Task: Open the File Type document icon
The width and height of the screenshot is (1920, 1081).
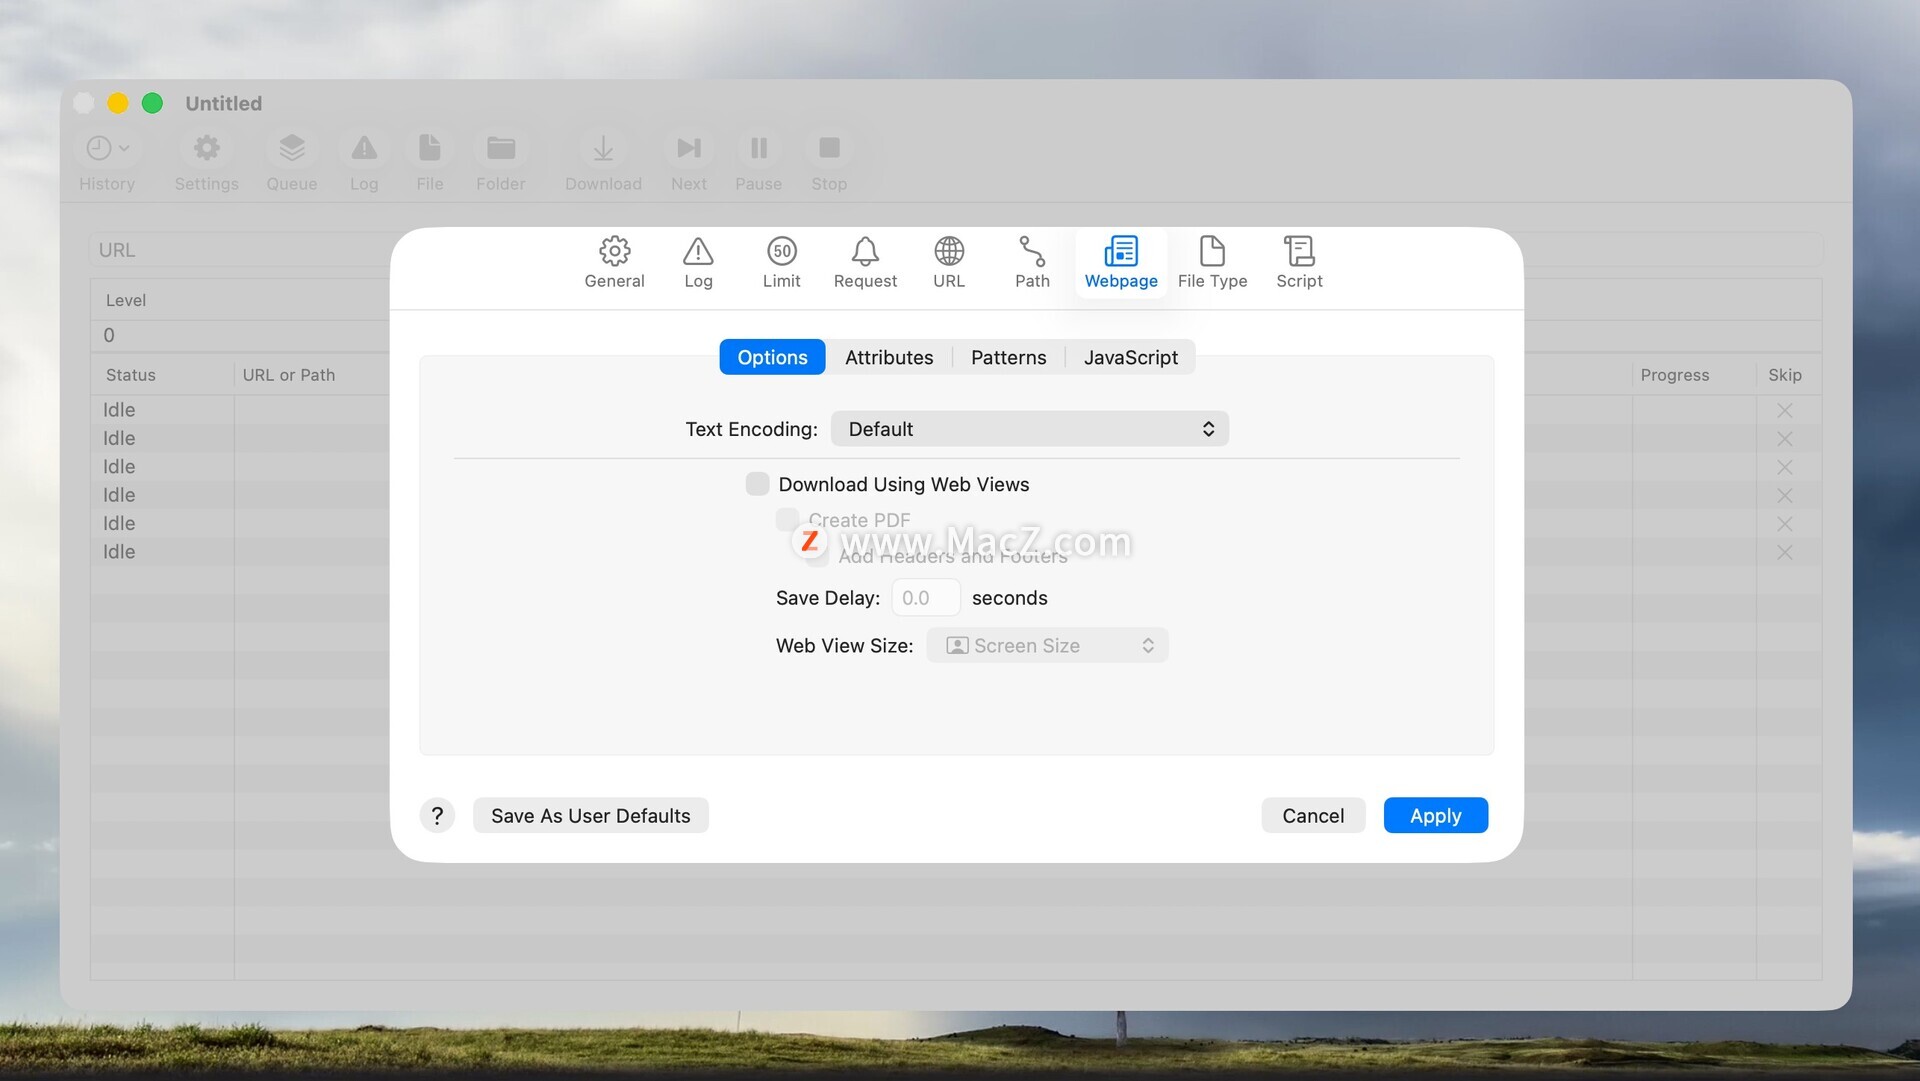Action: pyautogui.click(x=1212, y=251)
